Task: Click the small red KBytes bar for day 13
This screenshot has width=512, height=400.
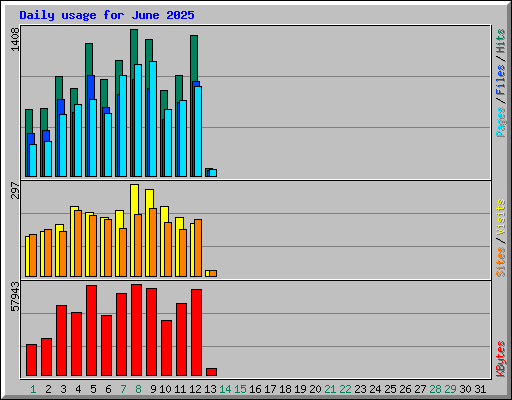Action: click(212, 372)
